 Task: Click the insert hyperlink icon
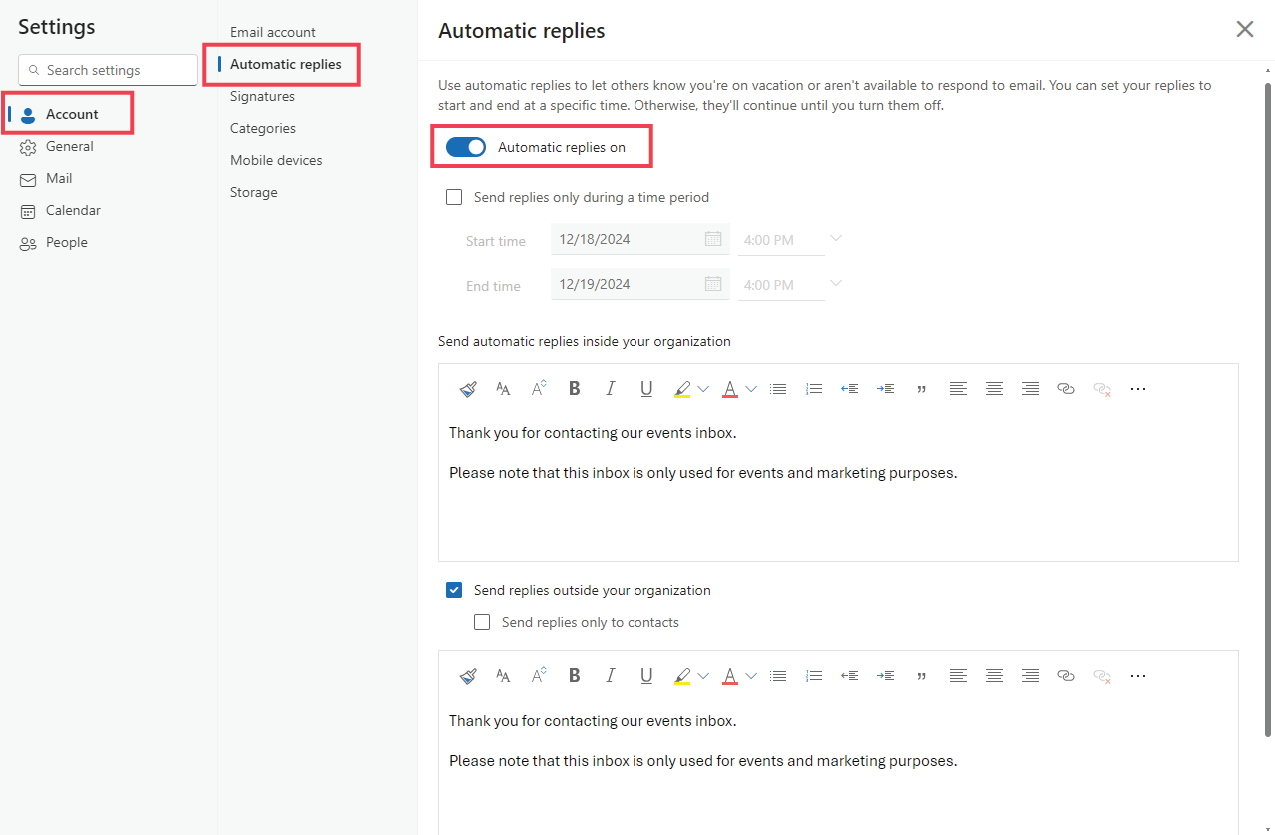(1065, 388)
